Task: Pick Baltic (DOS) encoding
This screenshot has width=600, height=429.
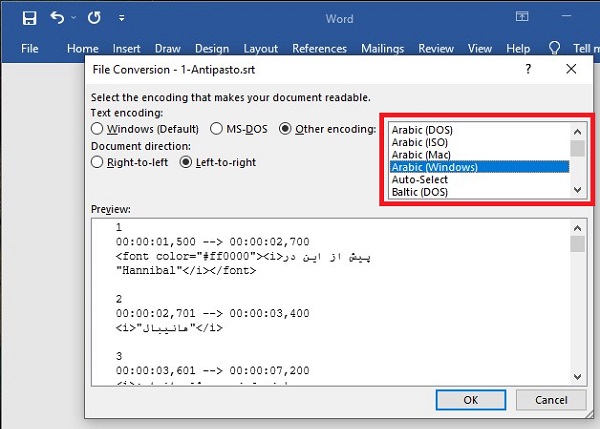Action: pyautogui.click(x=479, y=192)
